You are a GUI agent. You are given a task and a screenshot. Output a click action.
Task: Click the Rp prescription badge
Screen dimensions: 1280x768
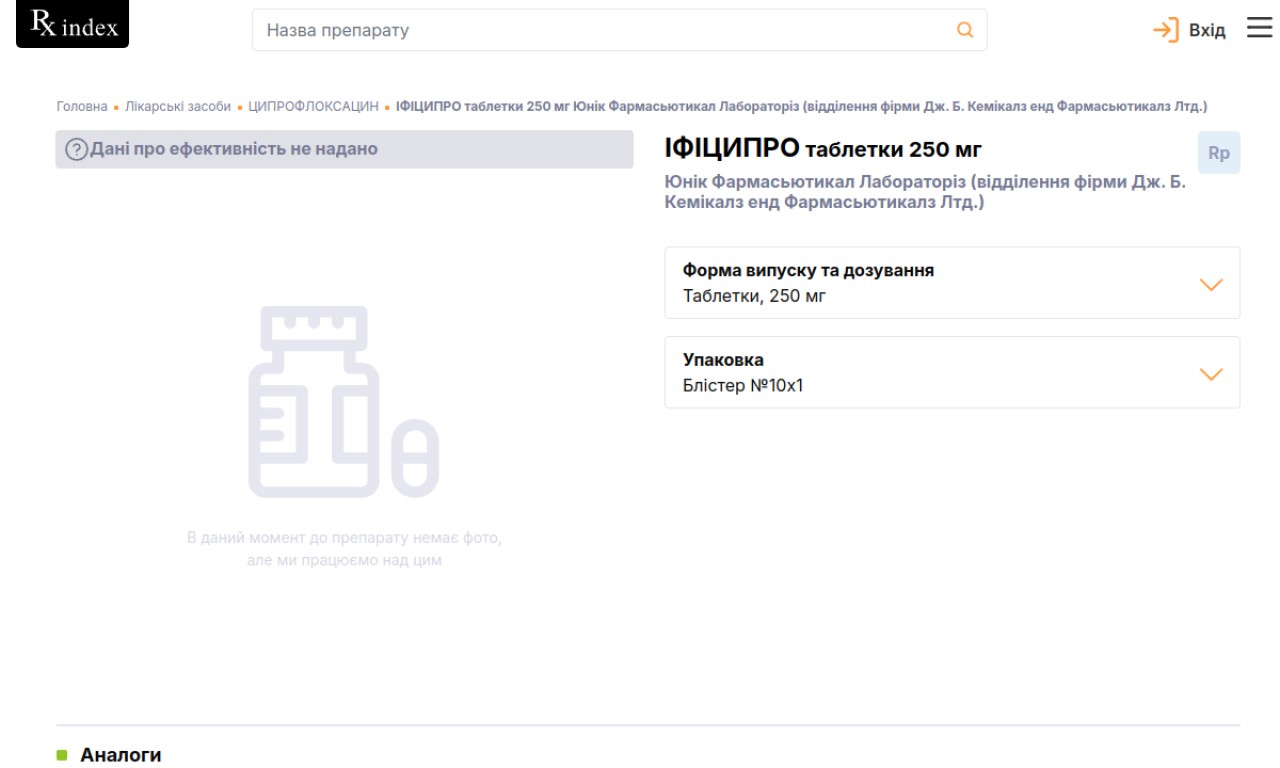[1219, 153]
